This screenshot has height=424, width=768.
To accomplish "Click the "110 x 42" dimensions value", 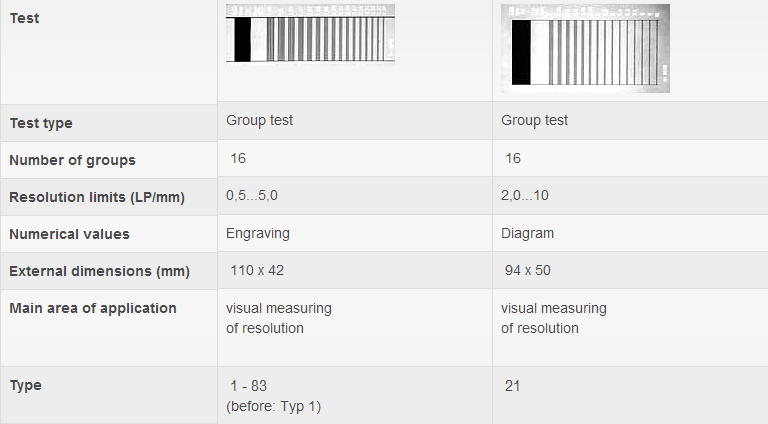I will tap(255, 270).
